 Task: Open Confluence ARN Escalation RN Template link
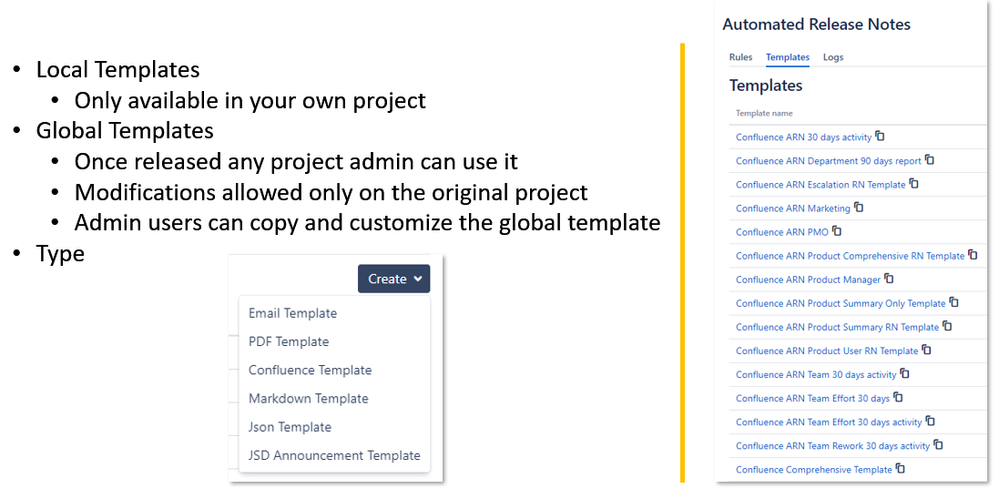(x=821, y=185)
